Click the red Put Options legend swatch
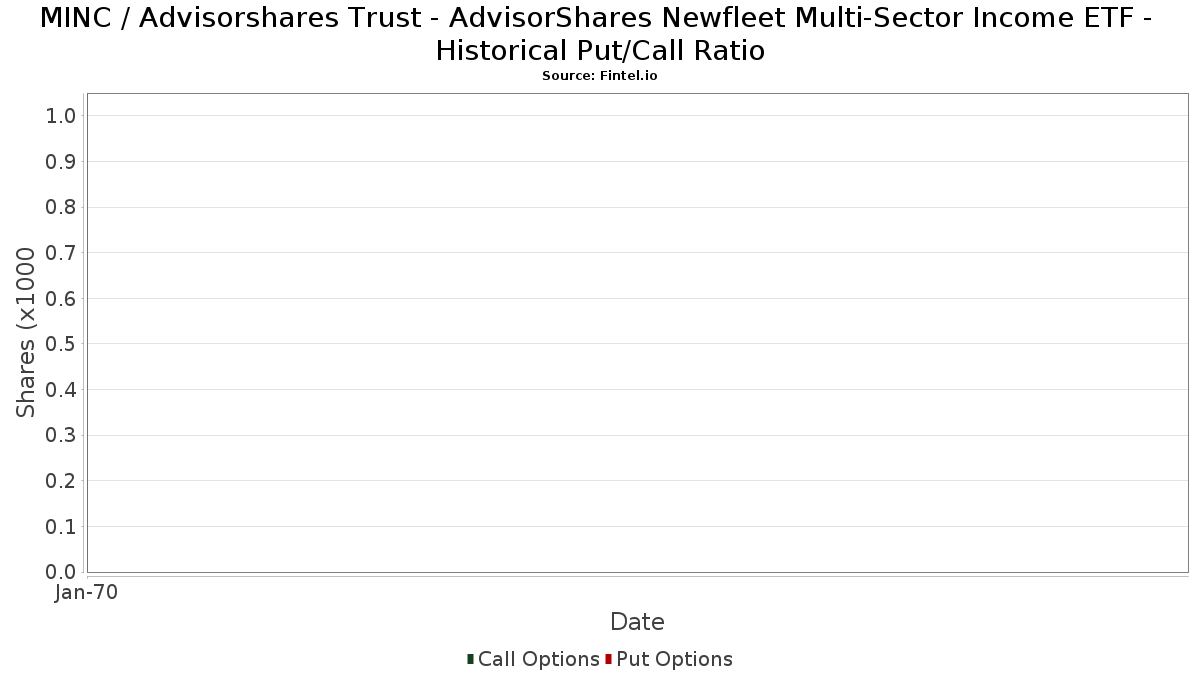The height and width of the screenshot is (675, 1200). (608, 659)
